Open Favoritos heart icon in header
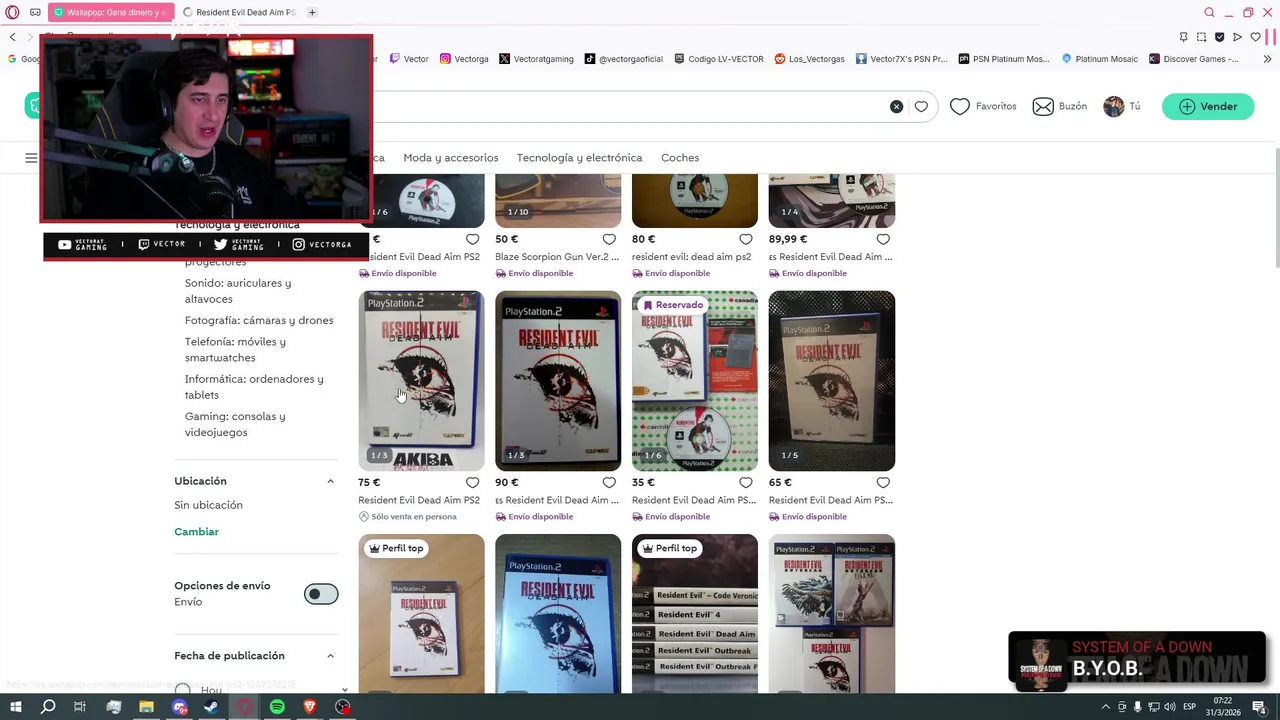Image resolution: width=1280 pixels, height=720 pixels. coord(960,106)
